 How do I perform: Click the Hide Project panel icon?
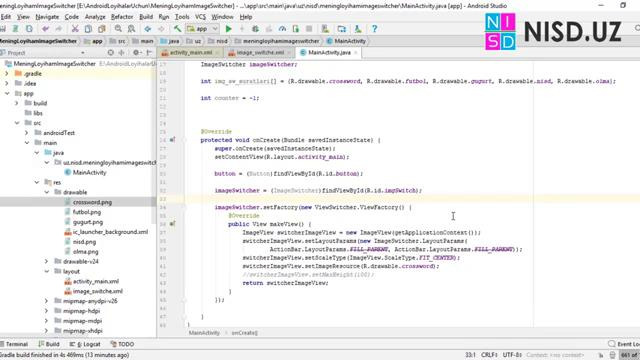[x=149, y=53]
